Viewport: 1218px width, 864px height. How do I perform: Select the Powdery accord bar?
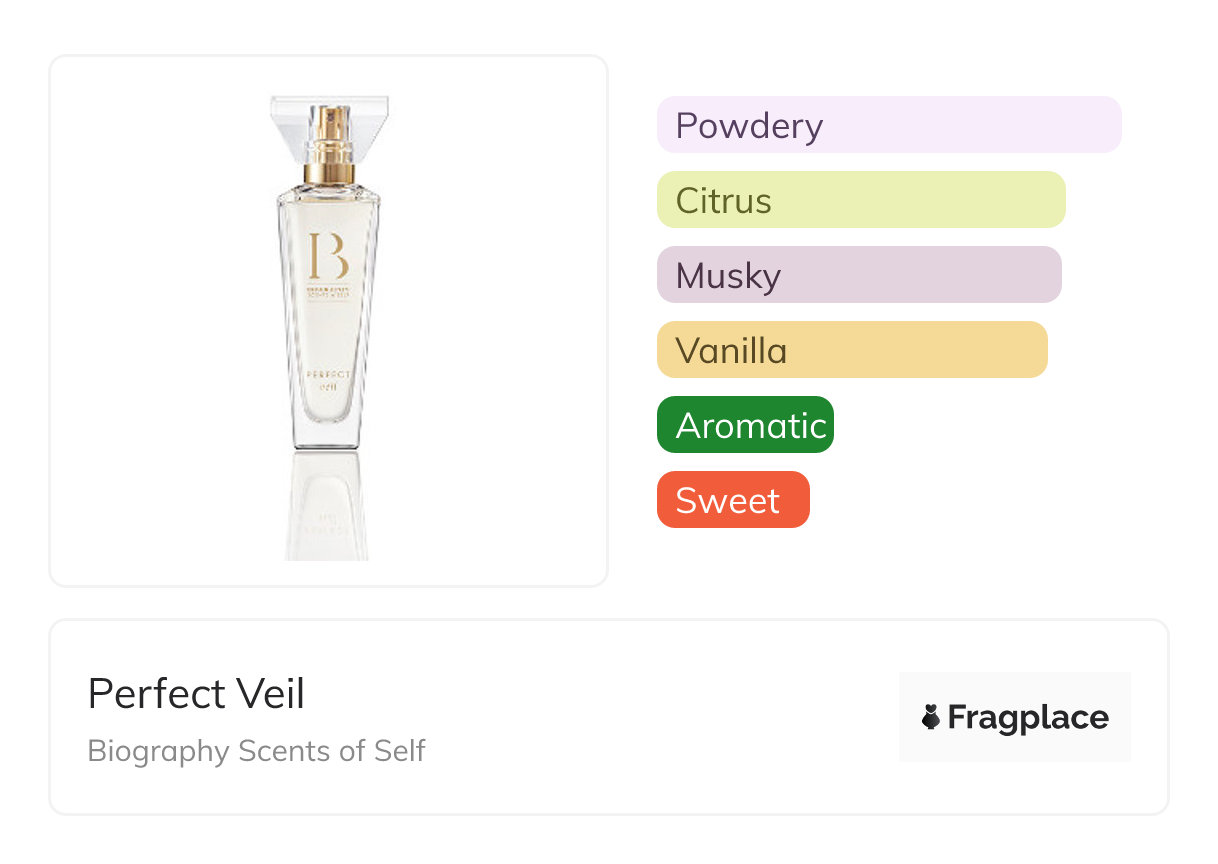pos(888,125)
